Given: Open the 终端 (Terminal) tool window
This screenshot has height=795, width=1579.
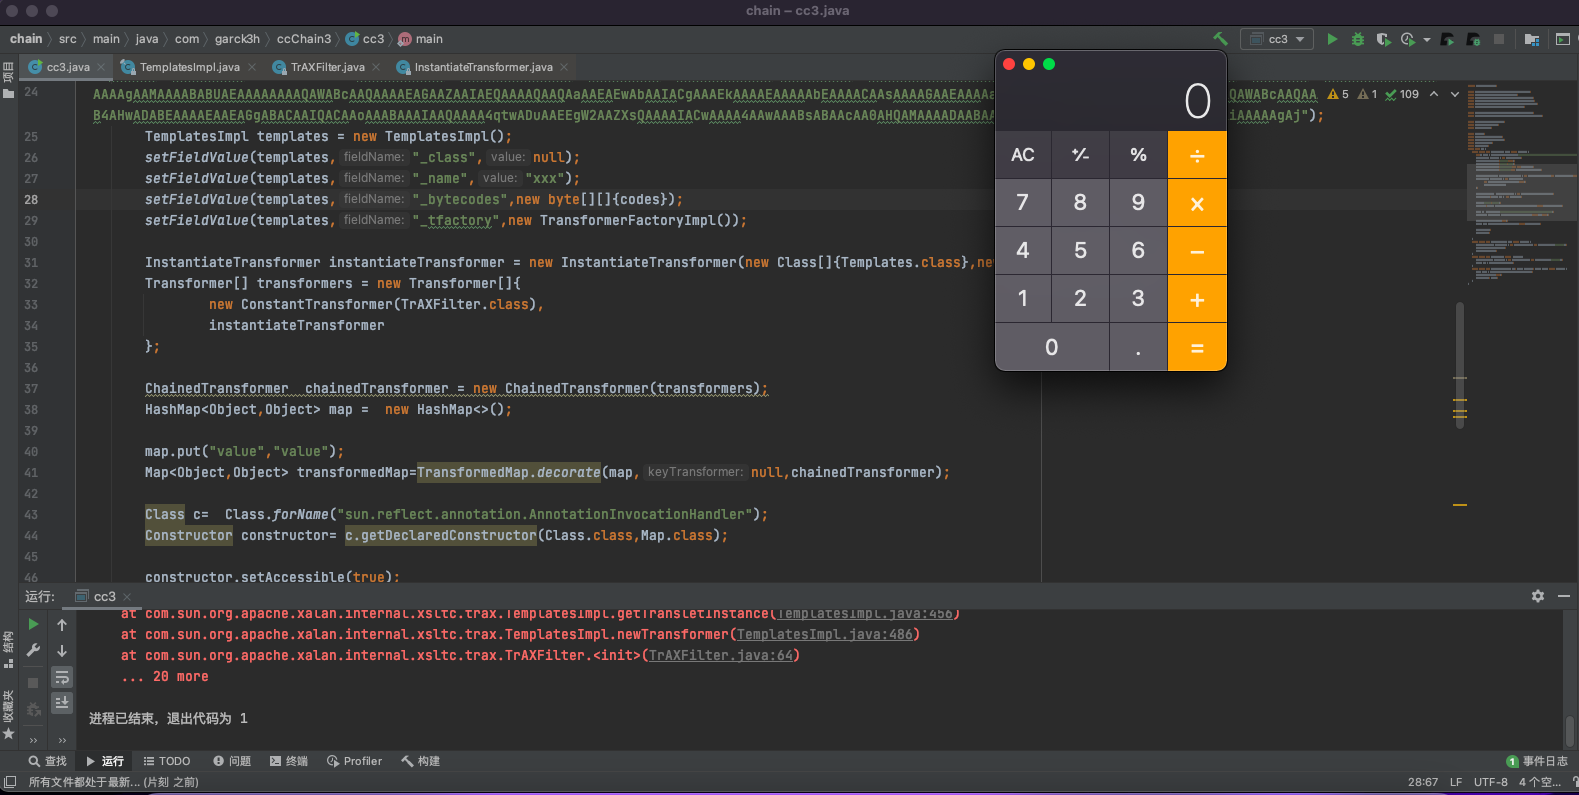Looking at the screenshot, I should [x=289, y=761].
